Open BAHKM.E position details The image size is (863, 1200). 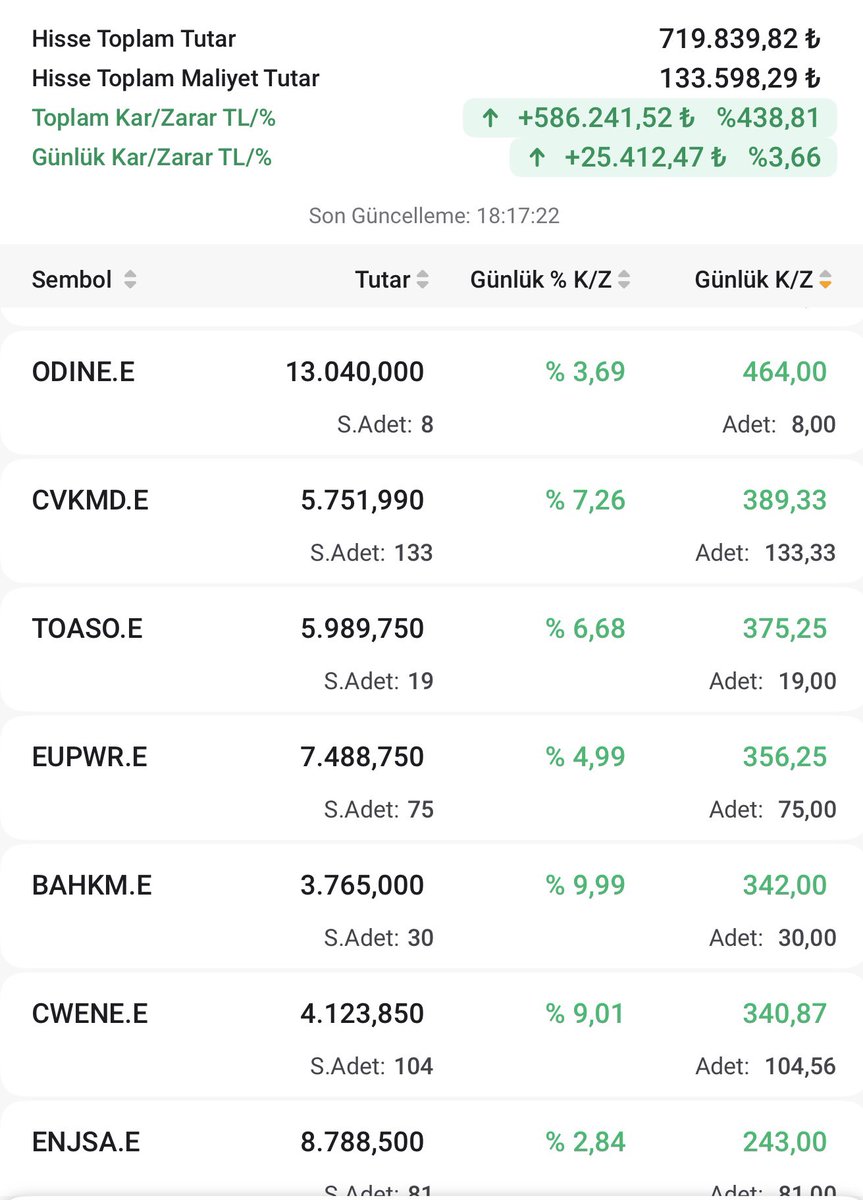pyautogui.click(x=431, y=906)
